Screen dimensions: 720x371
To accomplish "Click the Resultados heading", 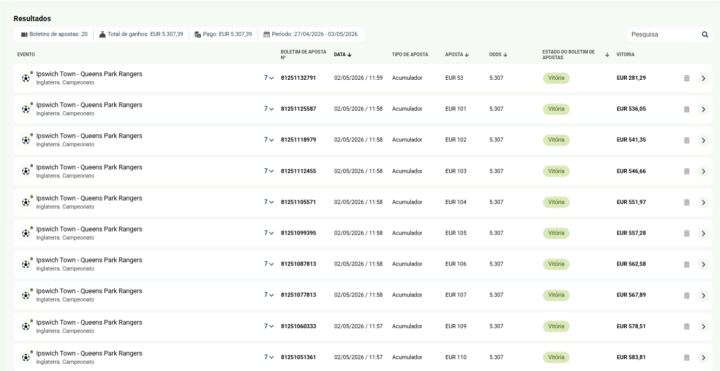I will click(x=32, y=19).
